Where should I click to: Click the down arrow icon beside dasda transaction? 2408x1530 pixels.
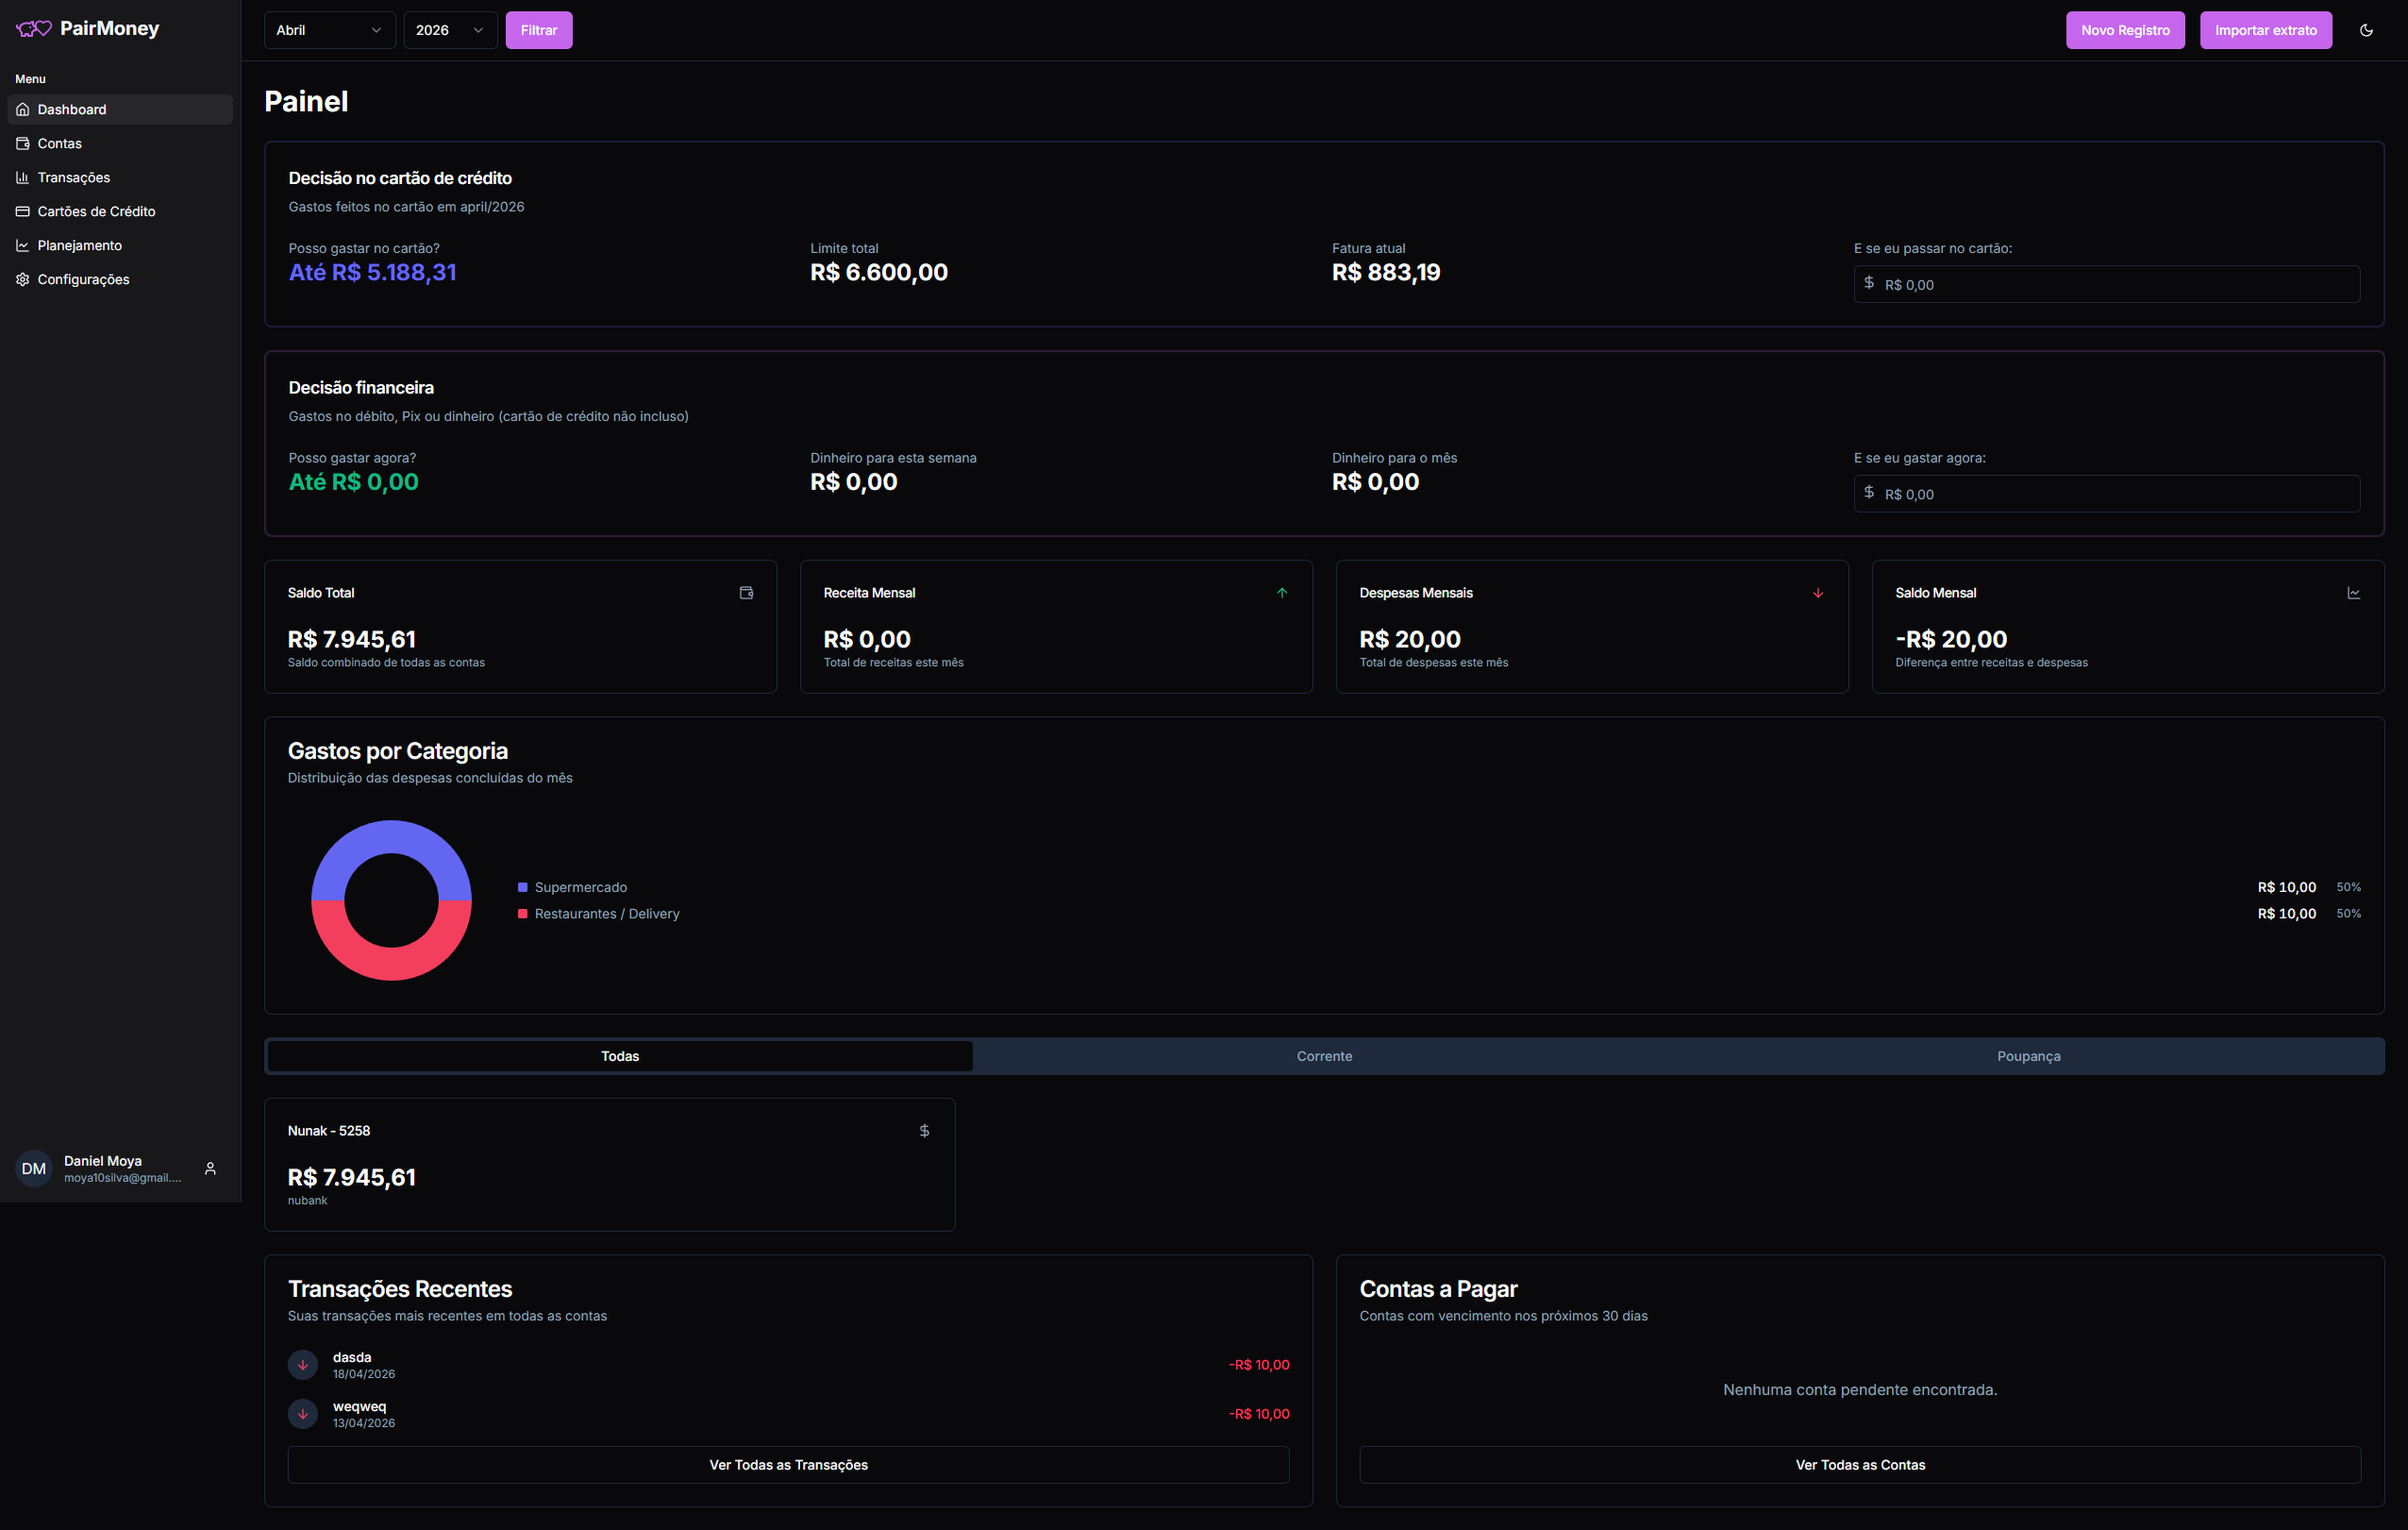point(303,1365)
